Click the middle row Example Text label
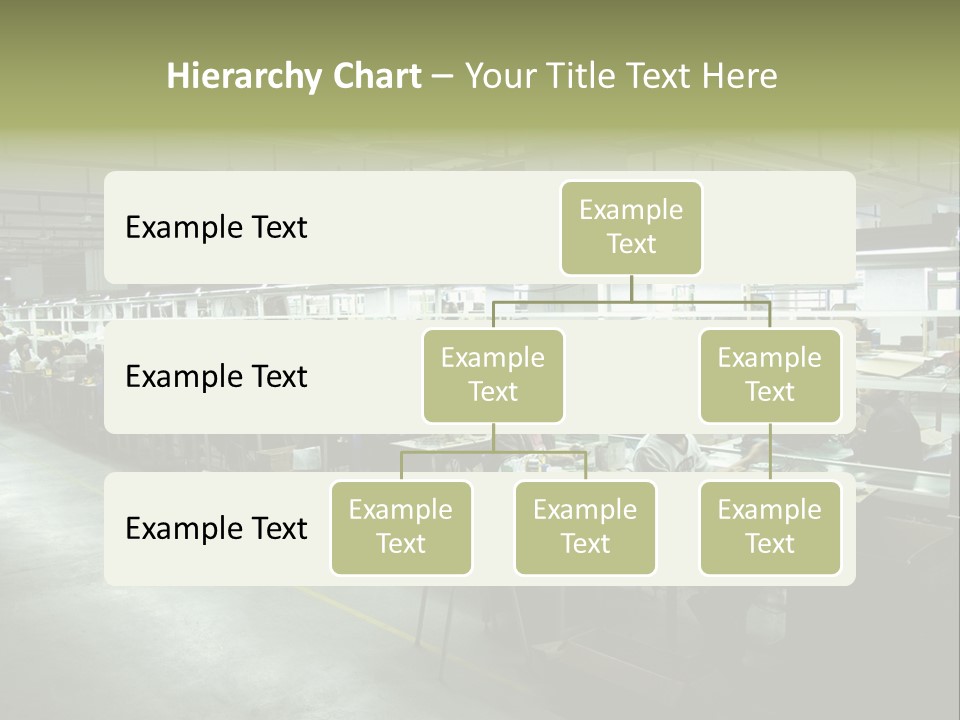The width and height of the screenshot is (960, 720). tap(215, 377)
